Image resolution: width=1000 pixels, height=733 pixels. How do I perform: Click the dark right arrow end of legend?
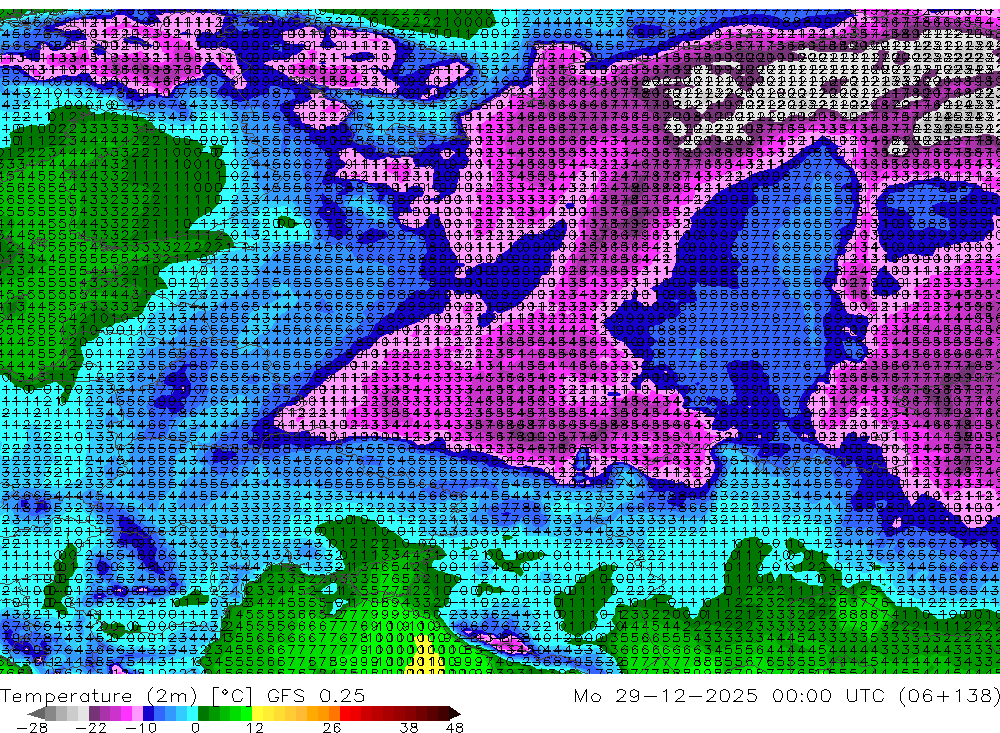point(455,713)
